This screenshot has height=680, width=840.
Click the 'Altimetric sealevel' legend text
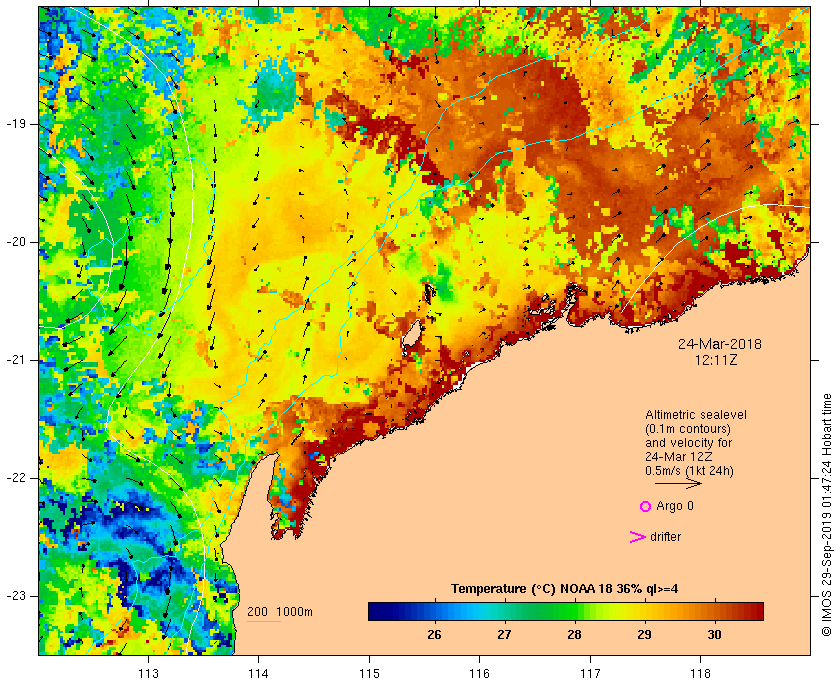[696, 415]
